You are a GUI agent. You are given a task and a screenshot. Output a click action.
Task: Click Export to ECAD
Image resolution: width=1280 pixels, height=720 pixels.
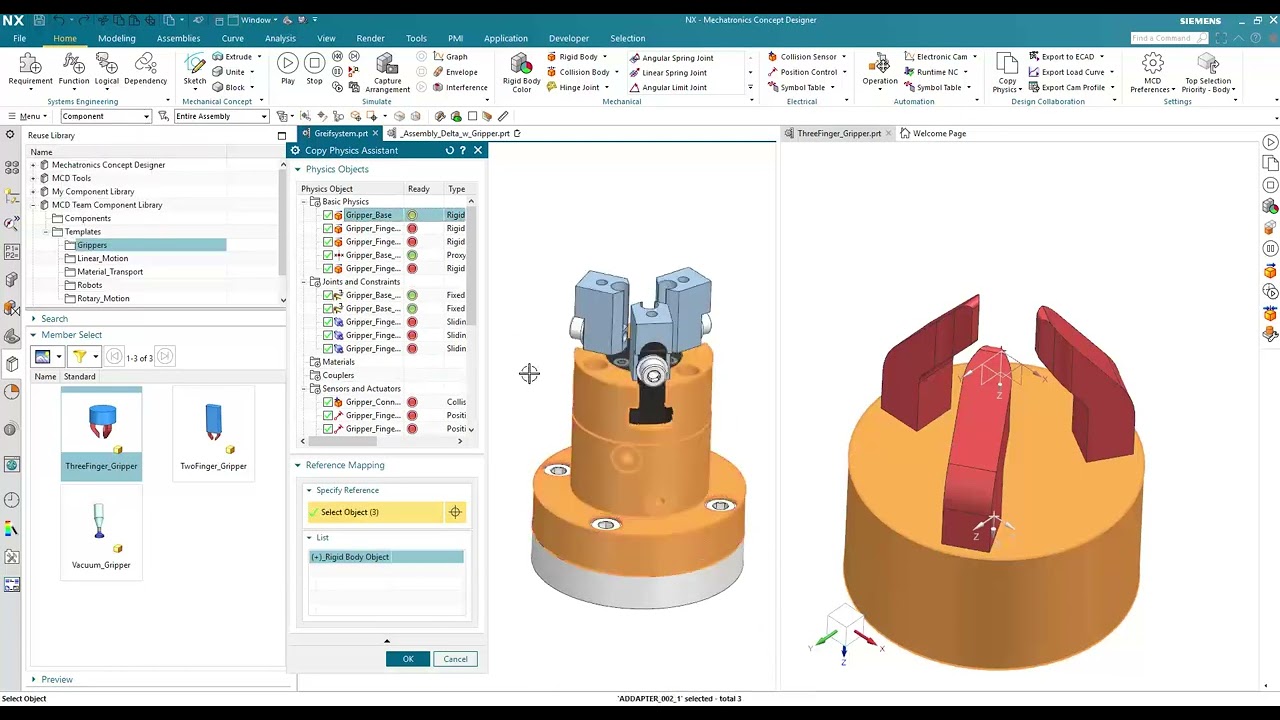coord(1061,57)
